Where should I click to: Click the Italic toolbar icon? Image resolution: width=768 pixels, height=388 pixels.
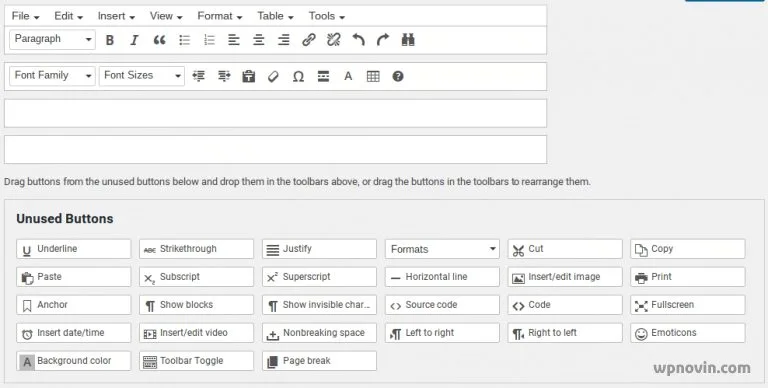click(135, 40)
